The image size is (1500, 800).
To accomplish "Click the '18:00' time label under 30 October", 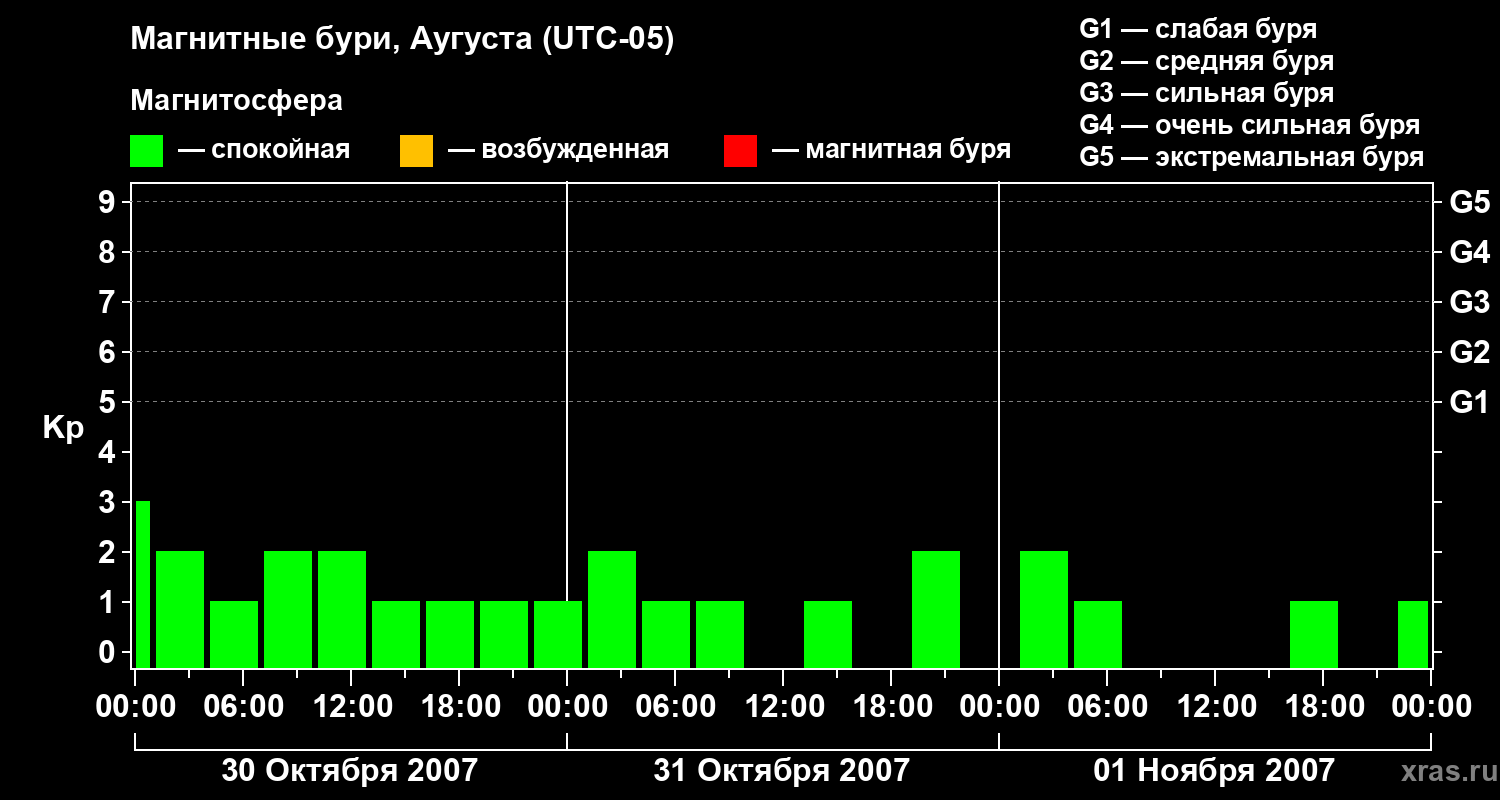I will click(x=459, y=707).
